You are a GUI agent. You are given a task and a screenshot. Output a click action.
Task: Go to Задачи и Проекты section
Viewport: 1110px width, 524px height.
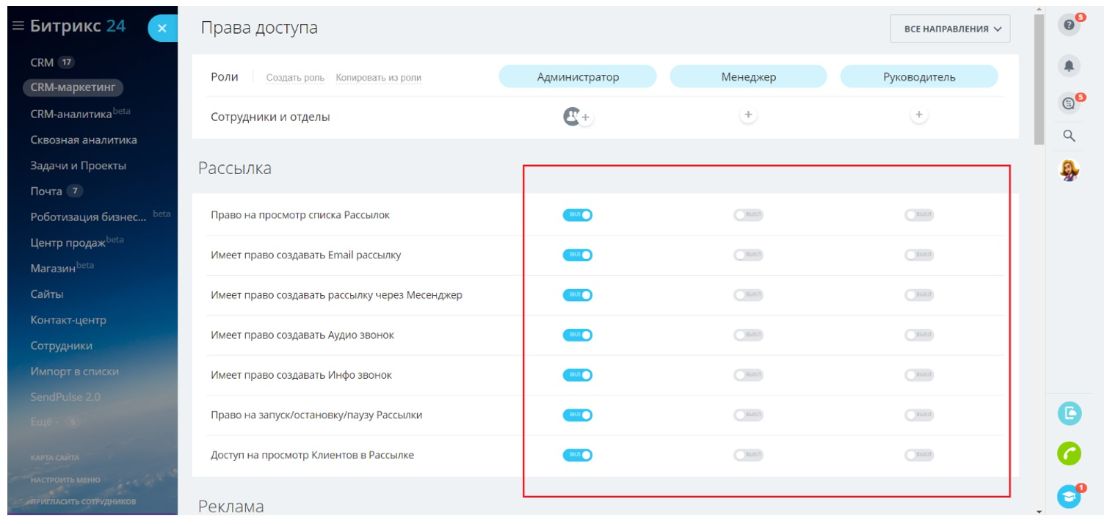78,166
